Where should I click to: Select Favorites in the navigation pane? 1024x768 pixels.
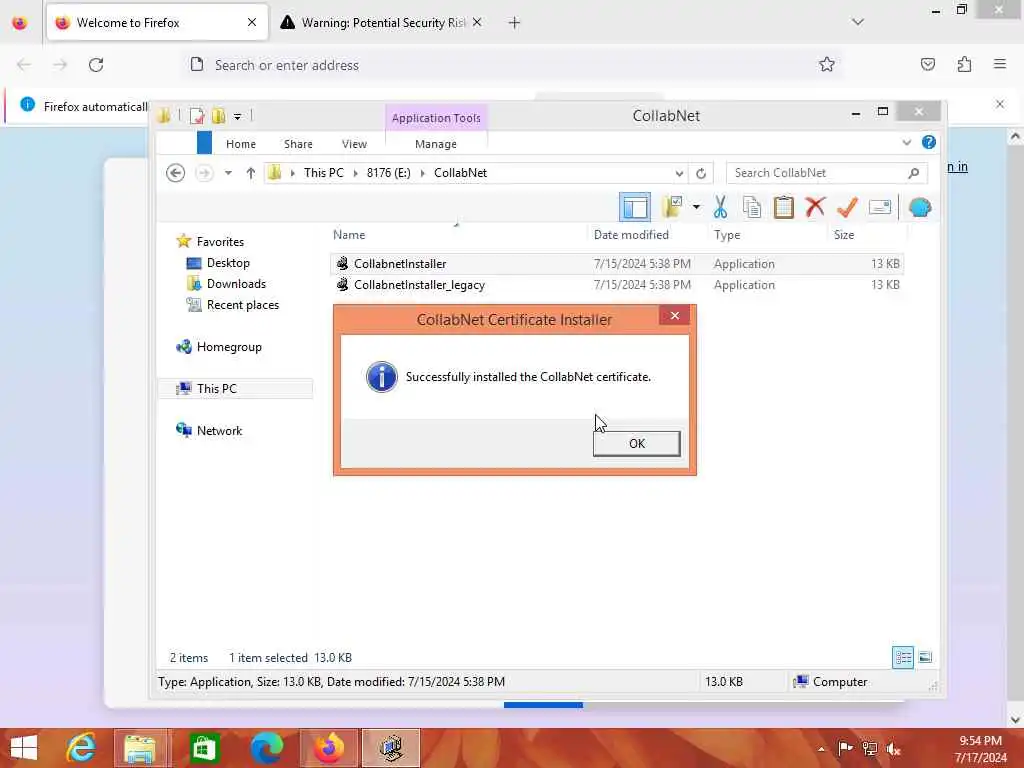220,242
